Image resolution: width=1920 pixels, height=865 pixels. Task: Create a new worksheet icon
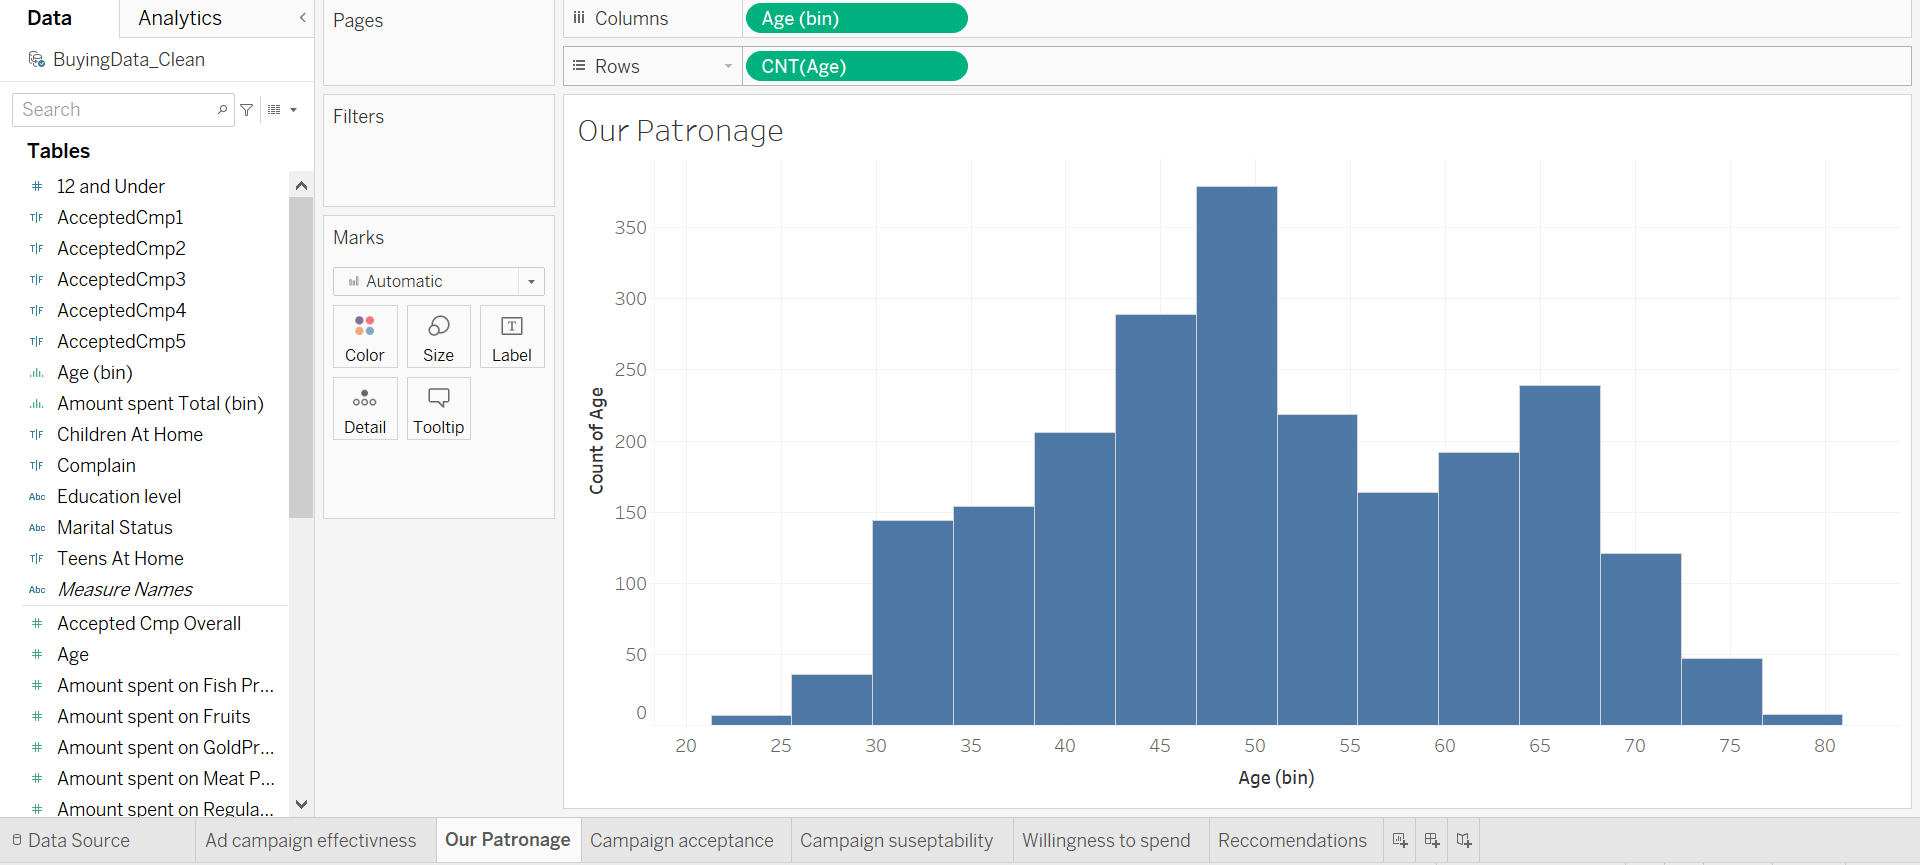coord(1400,840)
